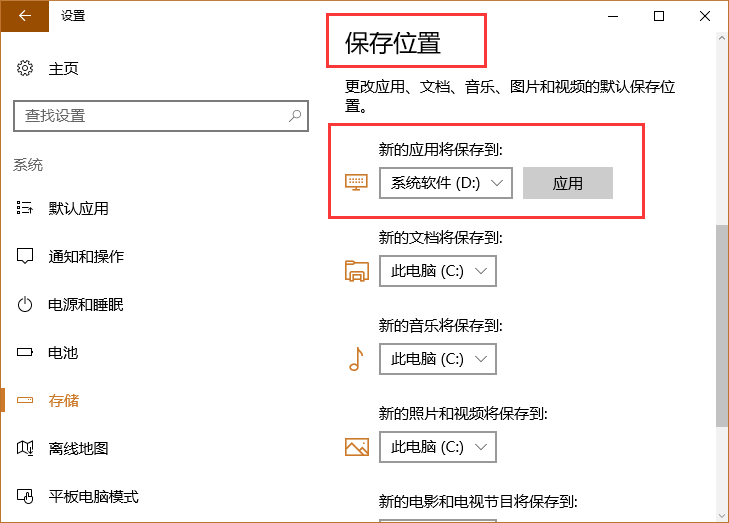Screen dimensions: 729x523
Task: Click the back arrow button
Action: pyautogui.click(x=24, y=16)
